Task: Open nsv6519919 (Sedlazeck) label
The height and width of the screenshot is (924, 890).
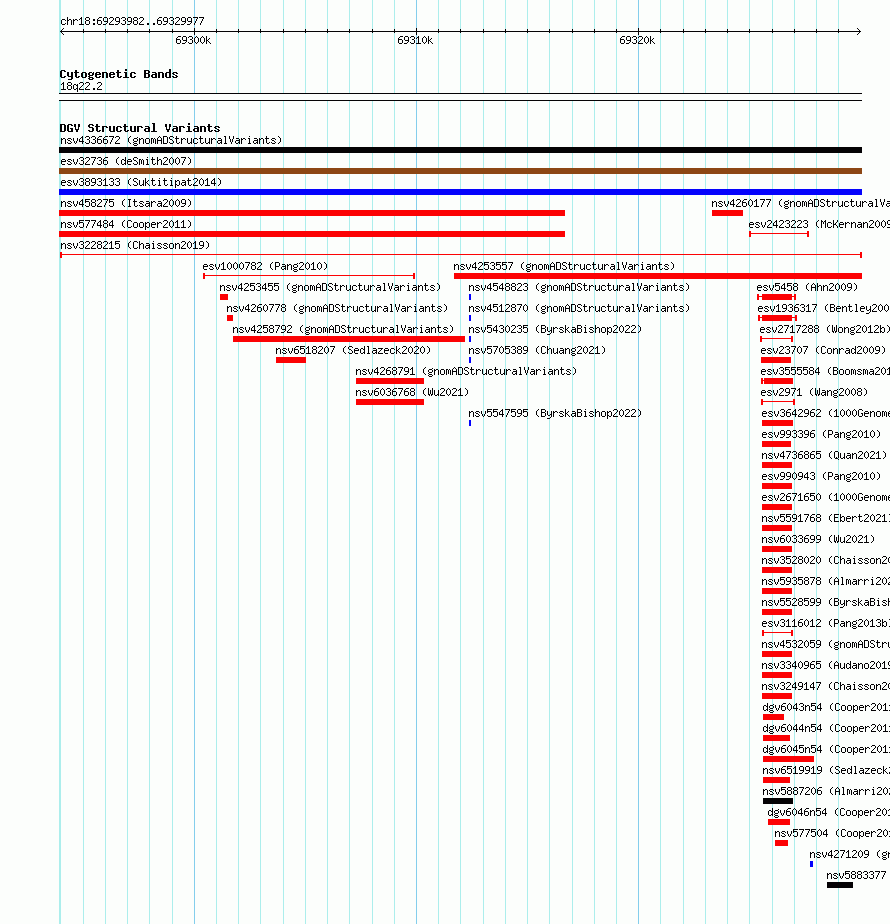Action: [826, 770]
